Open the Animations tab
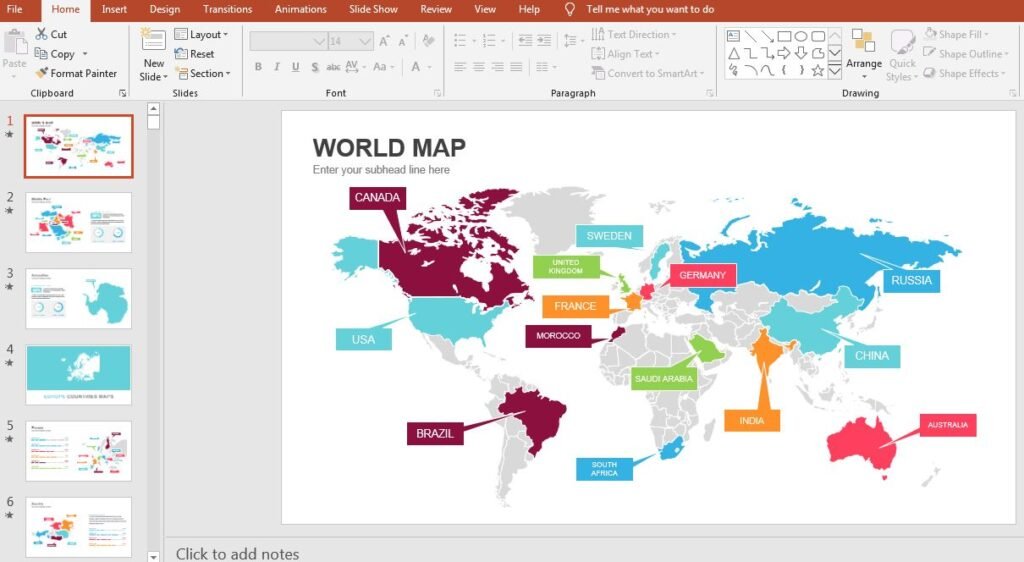Image resolution: width=1024 pixels, height=562 pixels. [300, 9]
